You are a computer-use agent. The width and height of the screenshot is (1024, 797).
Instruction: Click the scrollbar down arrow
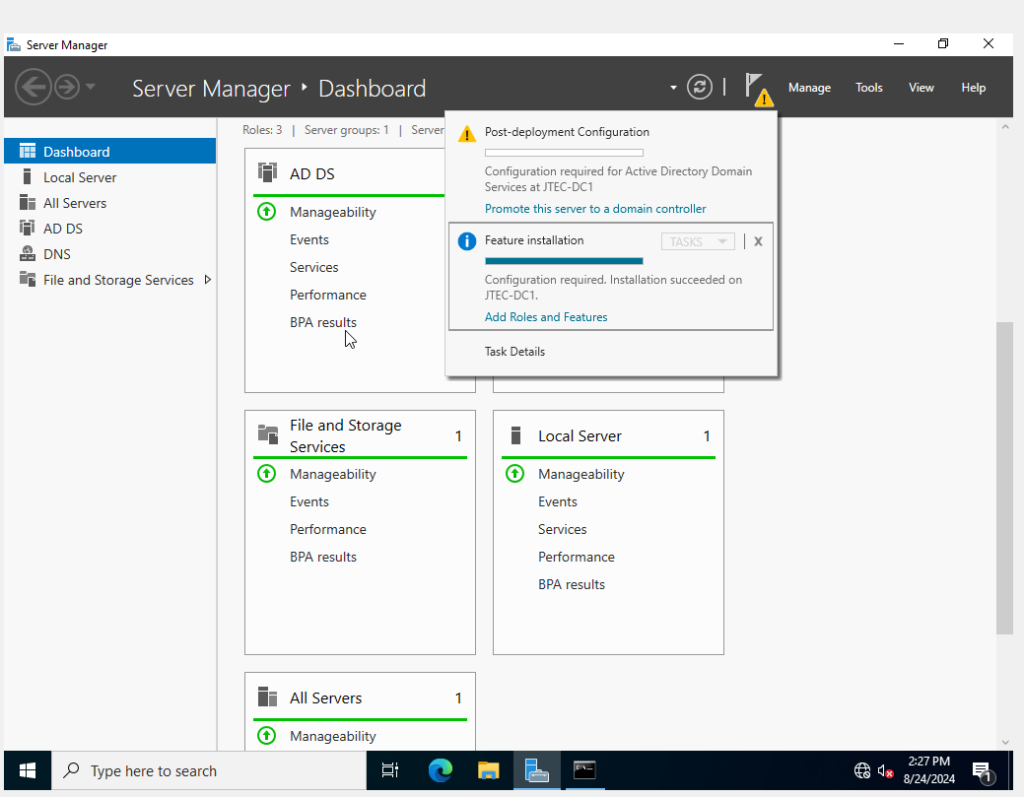[x=1005, y=742]
